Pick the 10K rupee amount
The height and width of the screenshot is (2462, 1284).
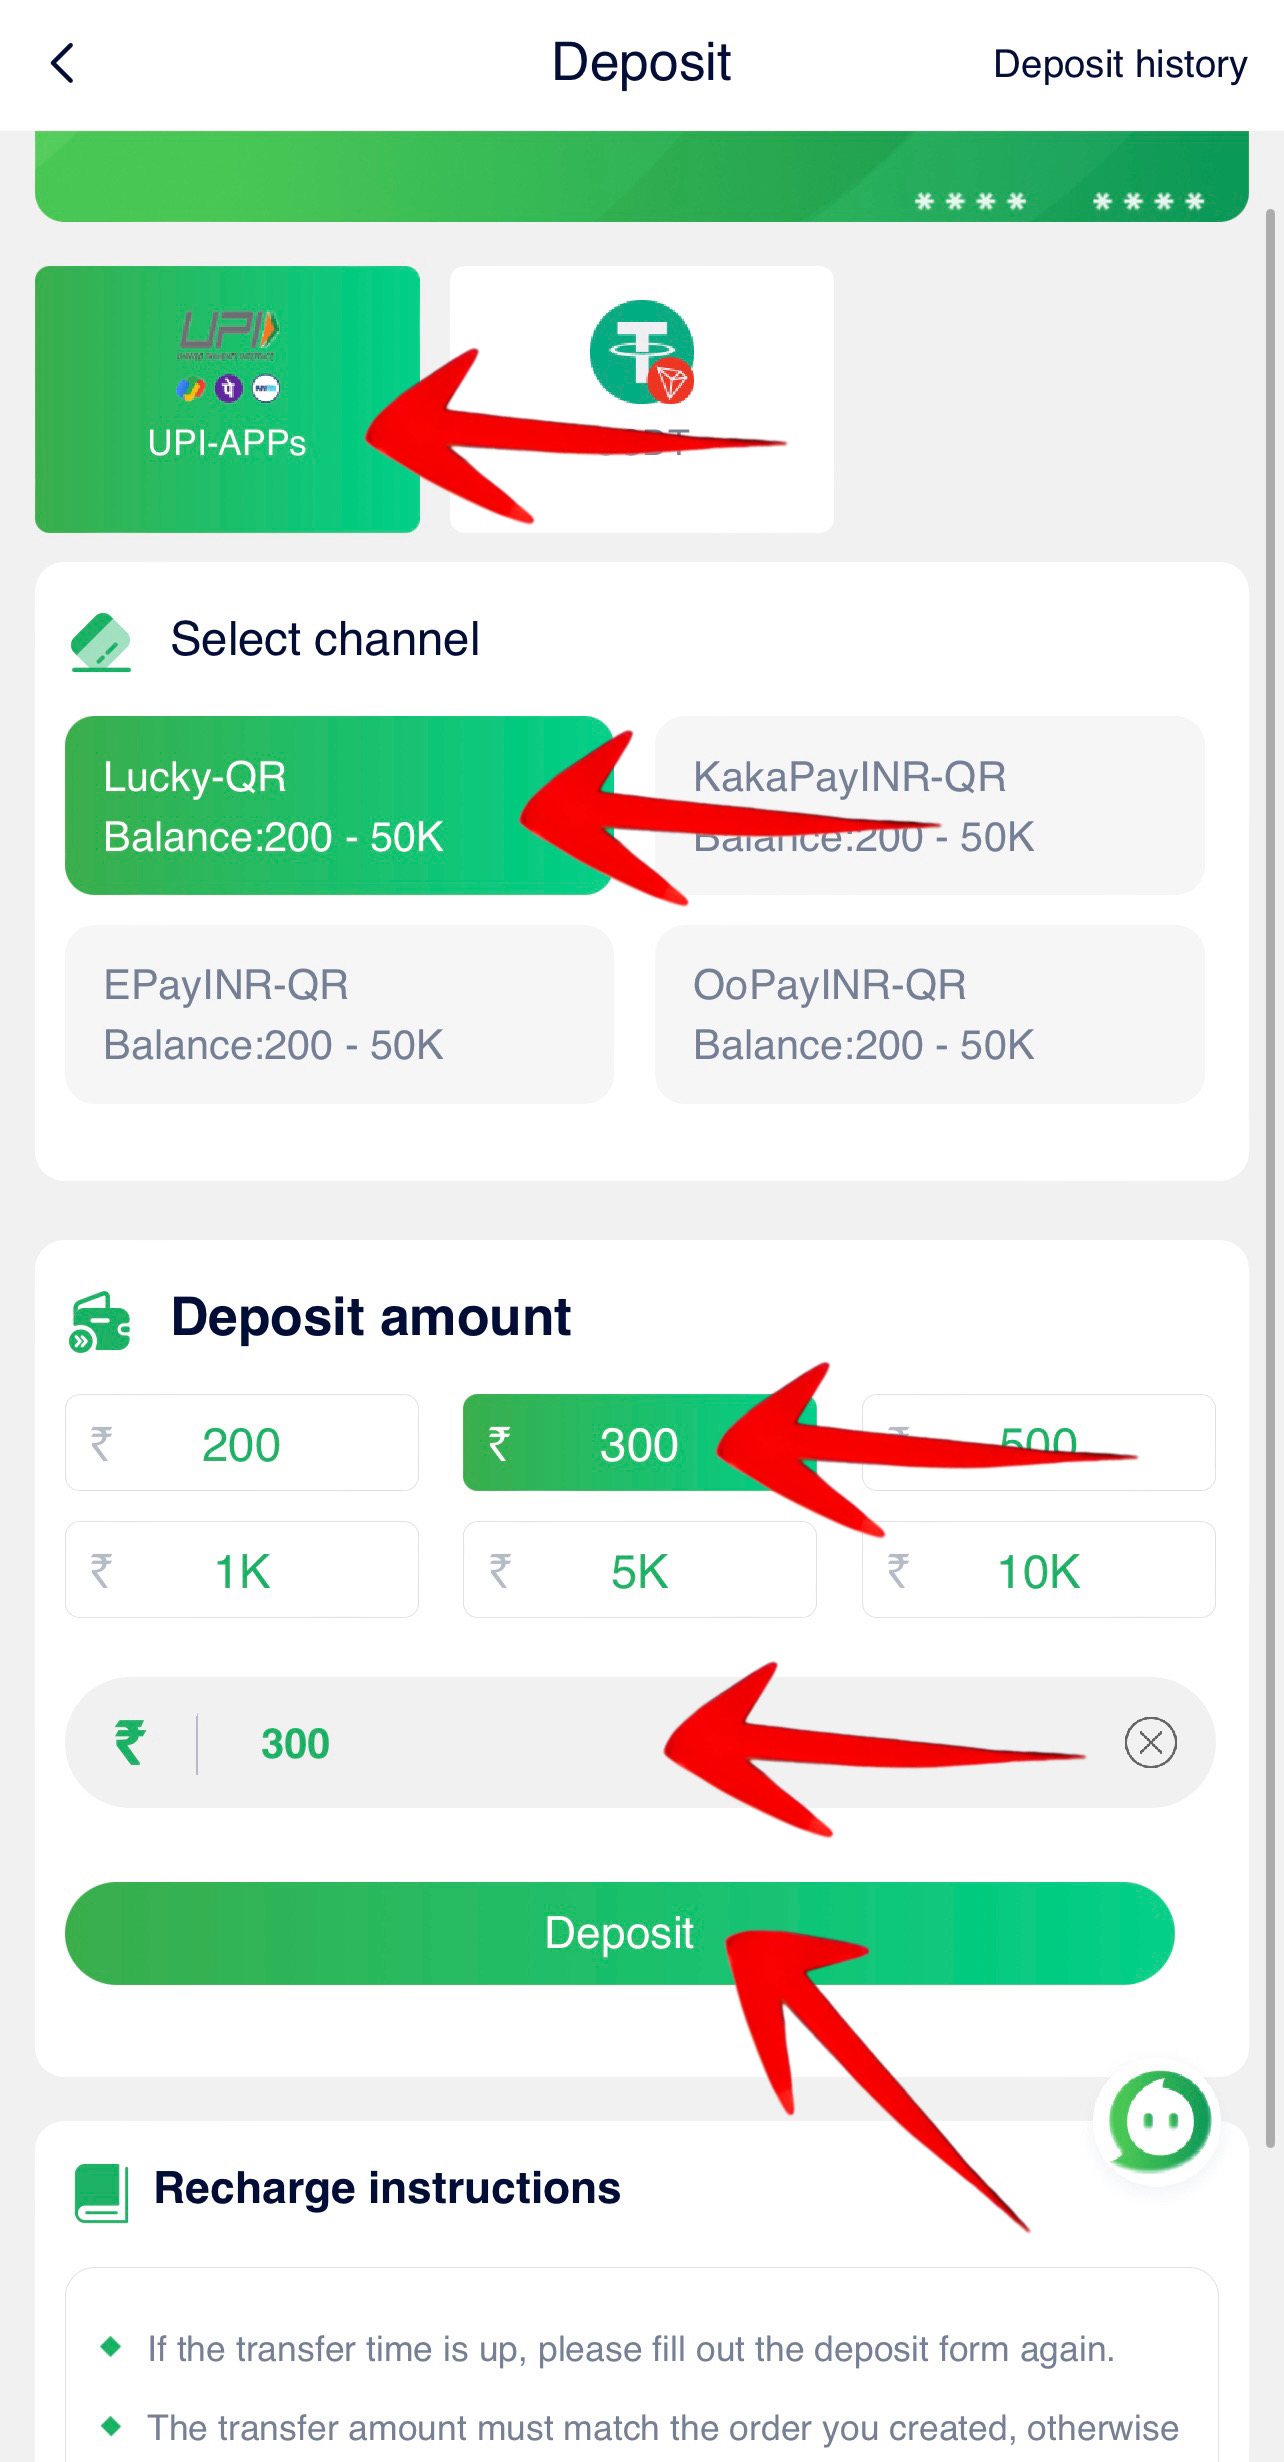1038,1570
